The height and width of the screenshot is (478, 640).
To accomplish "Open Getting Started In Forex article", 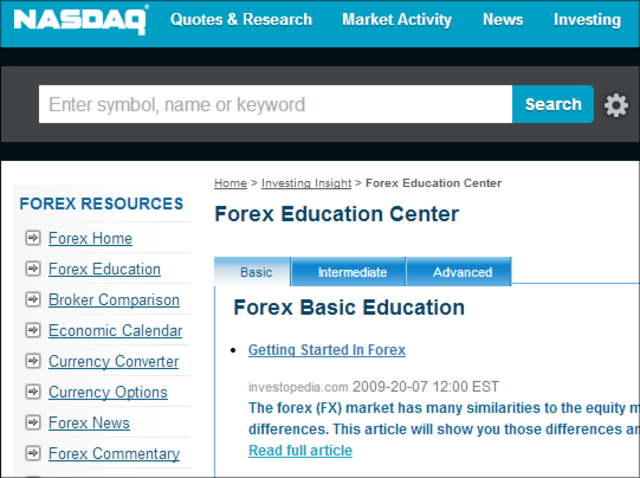I will click(327, 350).
